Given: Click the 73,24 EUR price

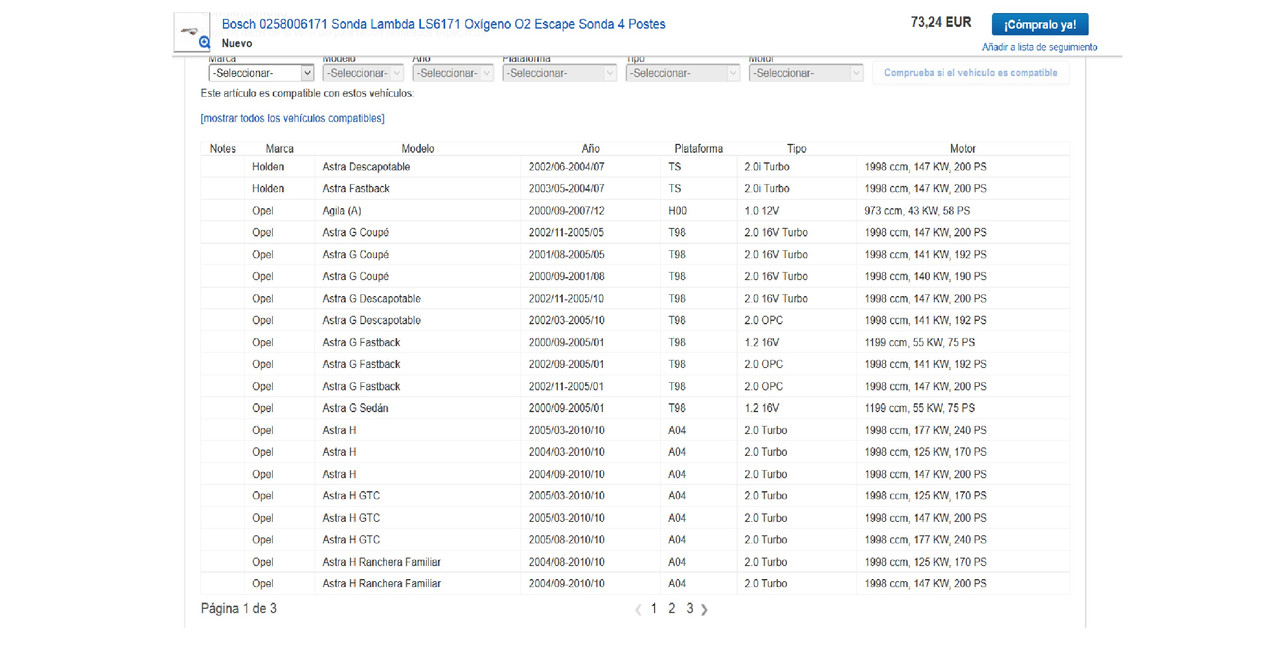Looking at the screenshot, I should tap(941, 22).
